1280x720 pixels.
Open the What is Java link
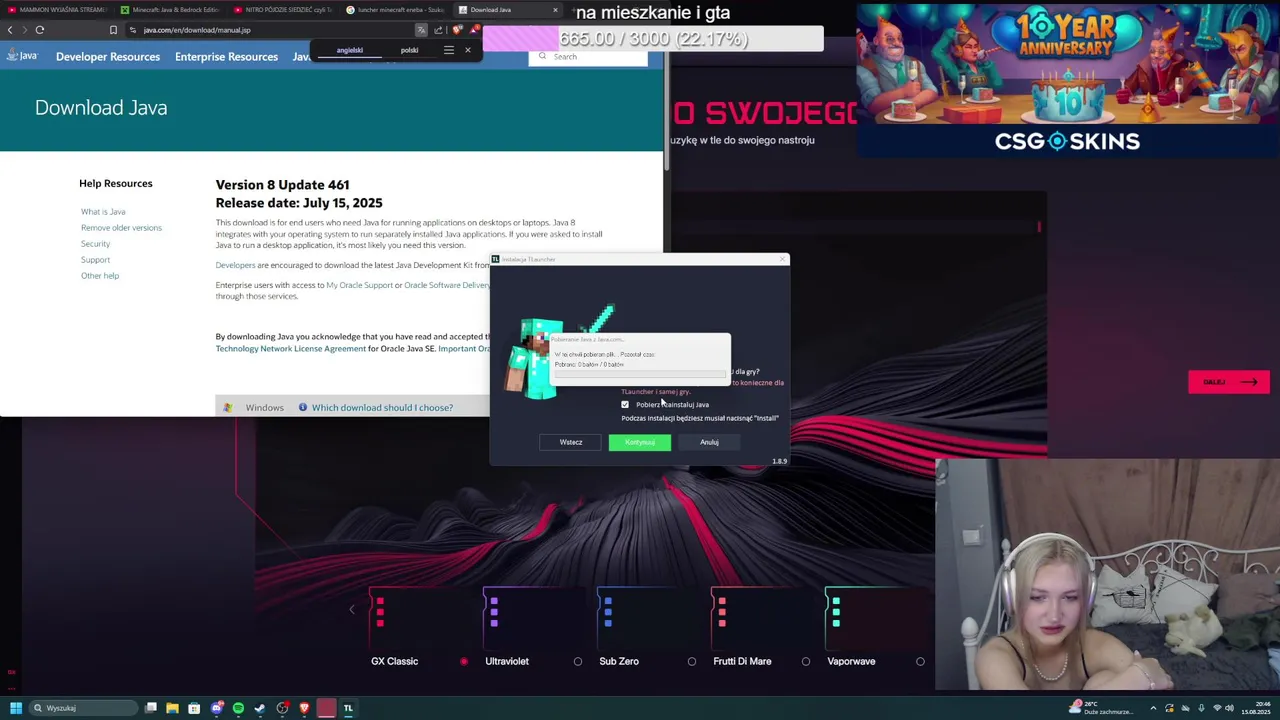103,212
